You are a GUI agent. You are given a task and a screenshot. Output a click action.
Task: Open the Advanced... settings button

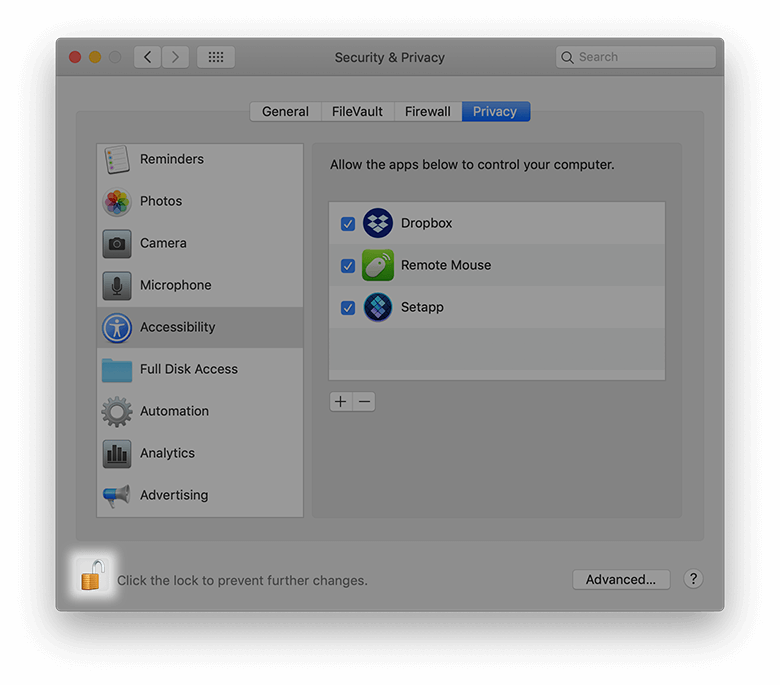coord(621,580)
